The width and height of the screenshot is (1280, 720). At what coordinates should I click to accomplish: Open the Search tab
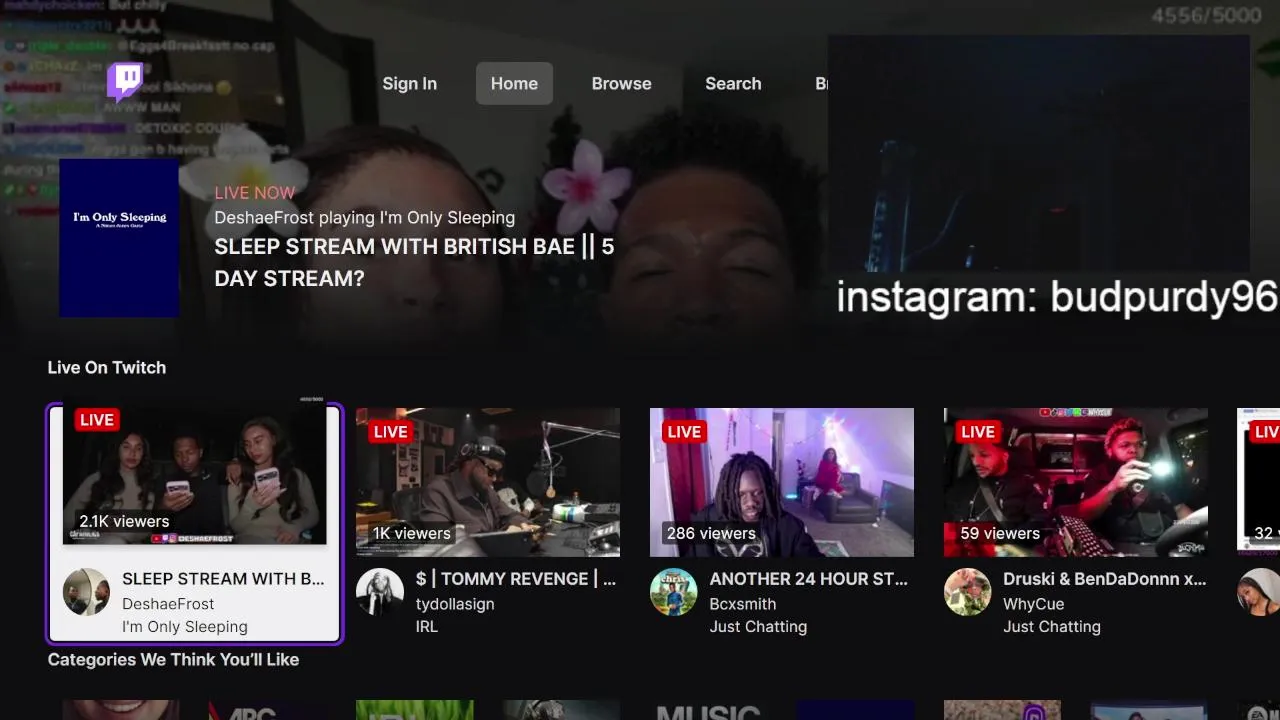coord(733,84)
